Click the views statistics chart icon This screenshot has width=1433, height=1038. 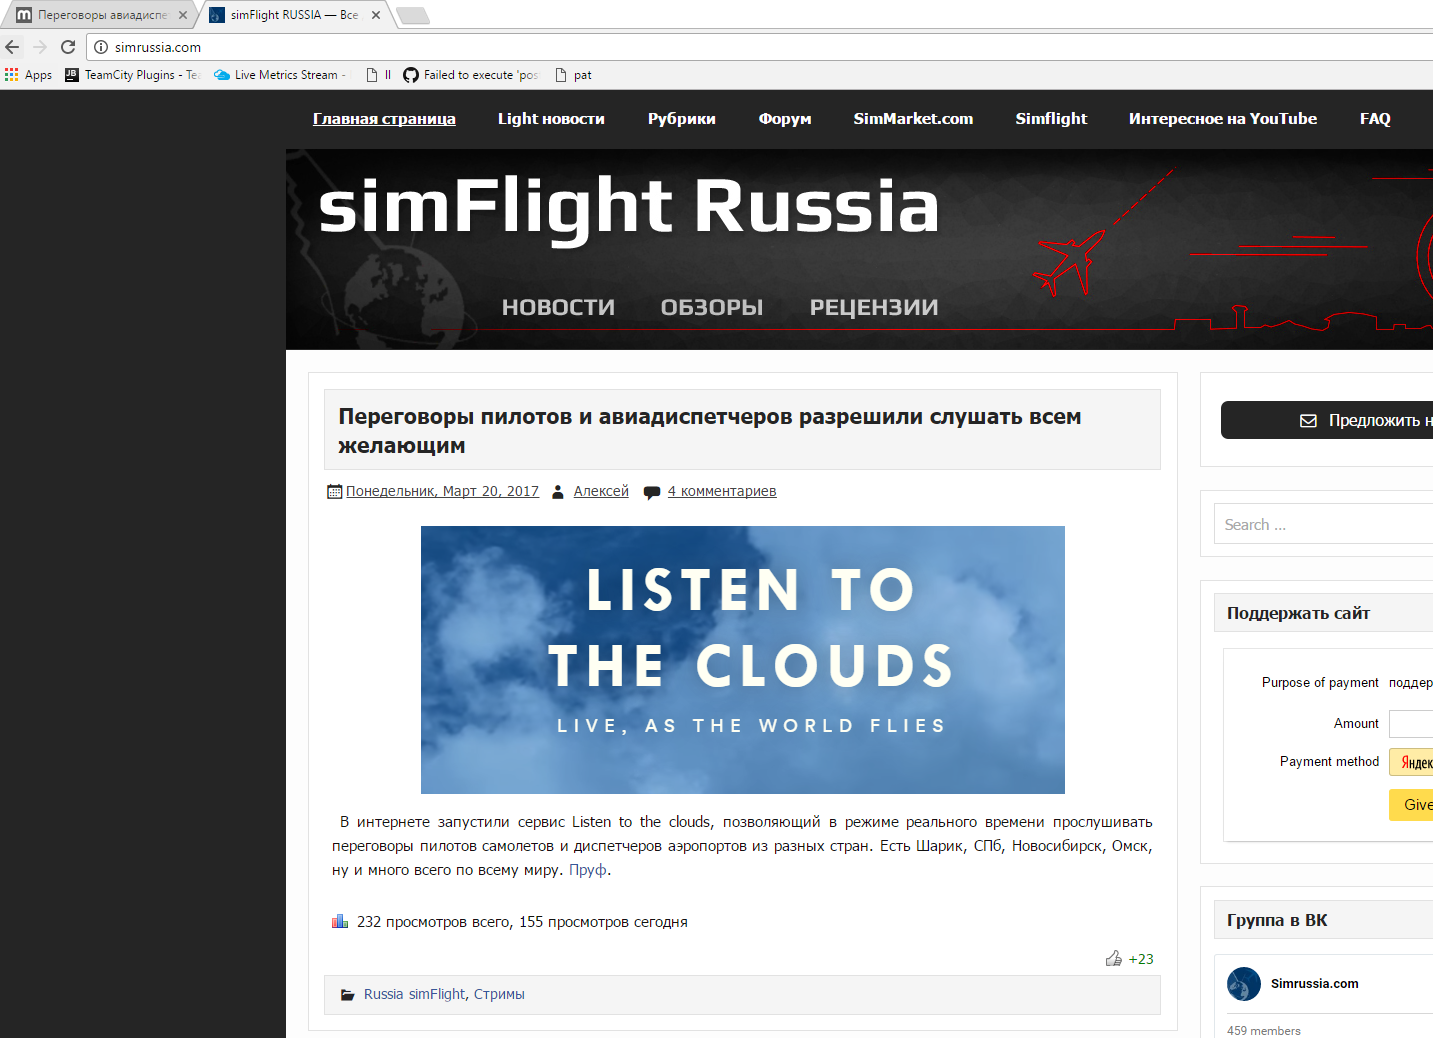click(340, 921)
